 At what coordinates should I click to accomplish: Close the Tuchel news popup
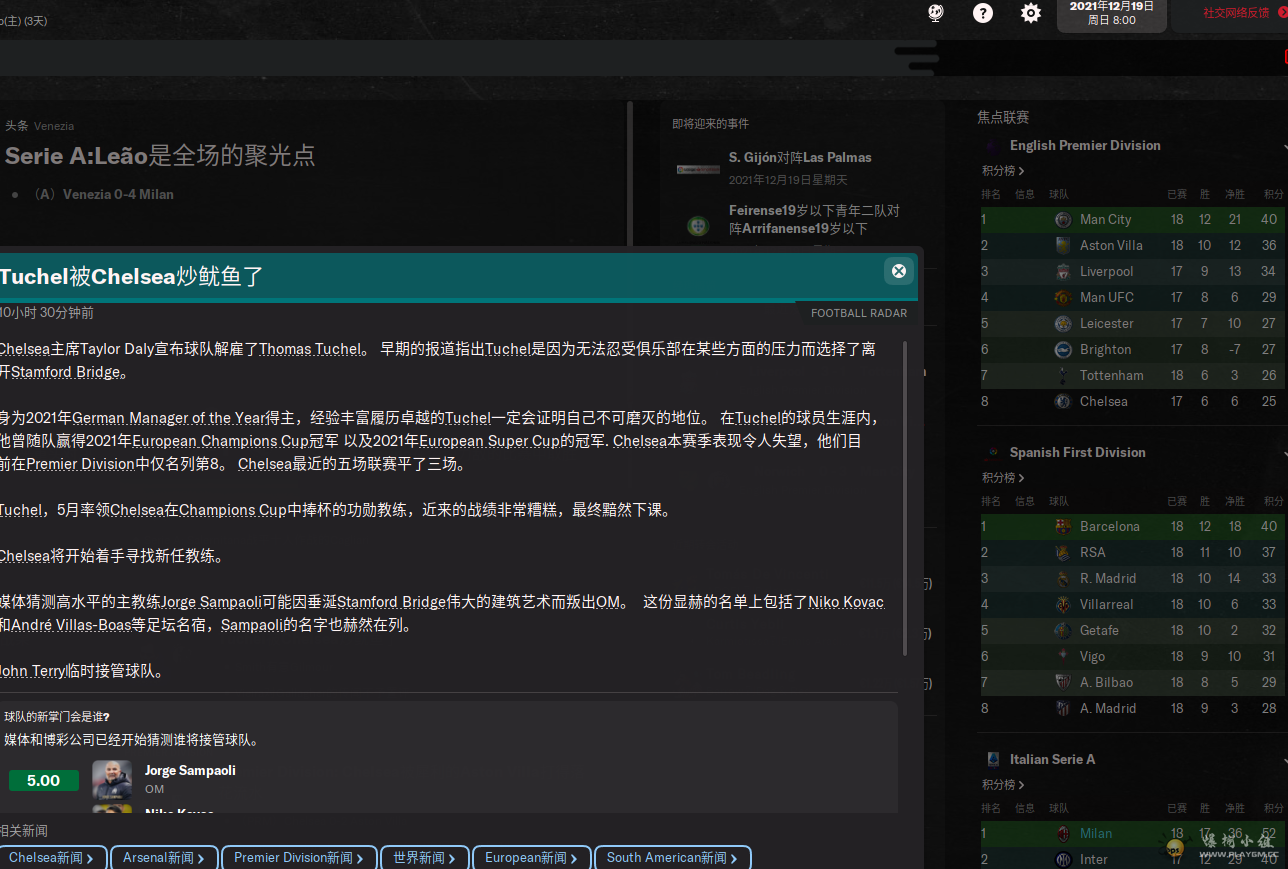[898, 271]
